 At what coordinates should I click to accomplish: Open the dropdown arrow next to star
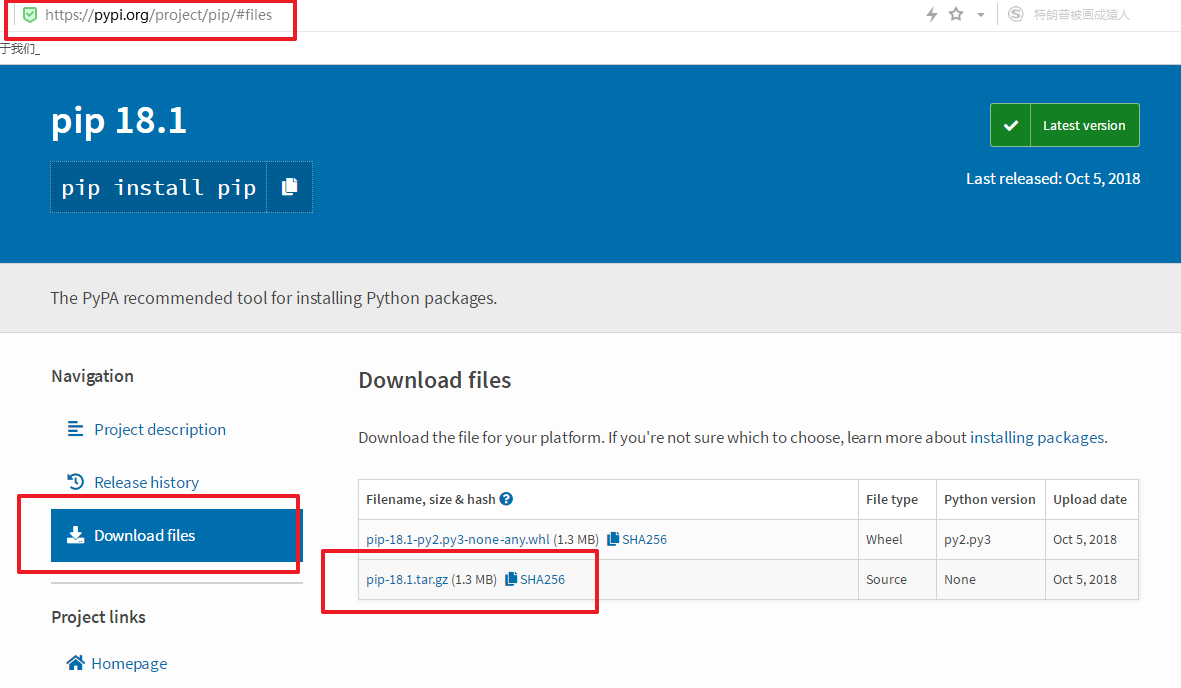click(981, 15)
